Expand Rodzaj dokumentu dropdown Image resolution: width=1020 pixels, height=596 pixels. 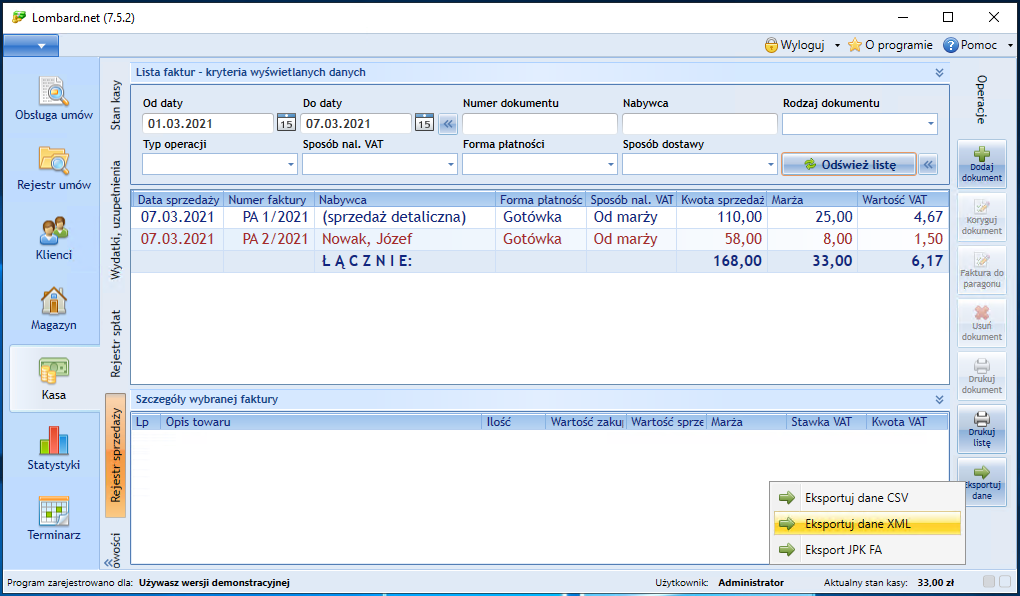(930, 124)
